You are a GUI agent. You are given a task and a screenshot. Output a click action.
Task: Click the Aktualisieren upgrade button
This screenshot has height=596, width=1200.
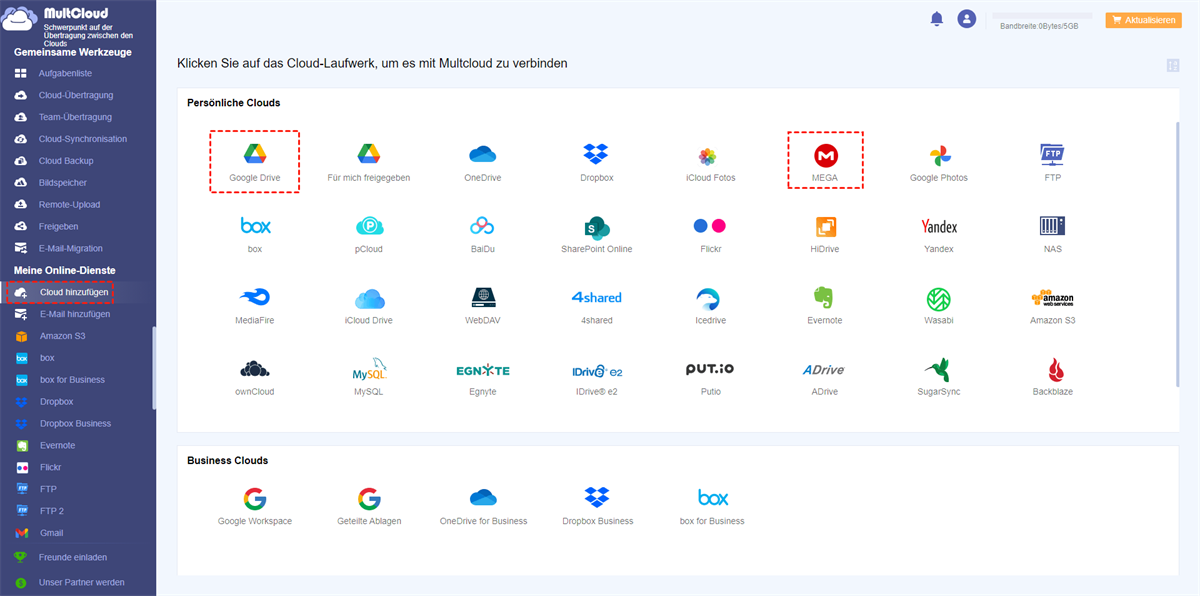[1144, 20]
